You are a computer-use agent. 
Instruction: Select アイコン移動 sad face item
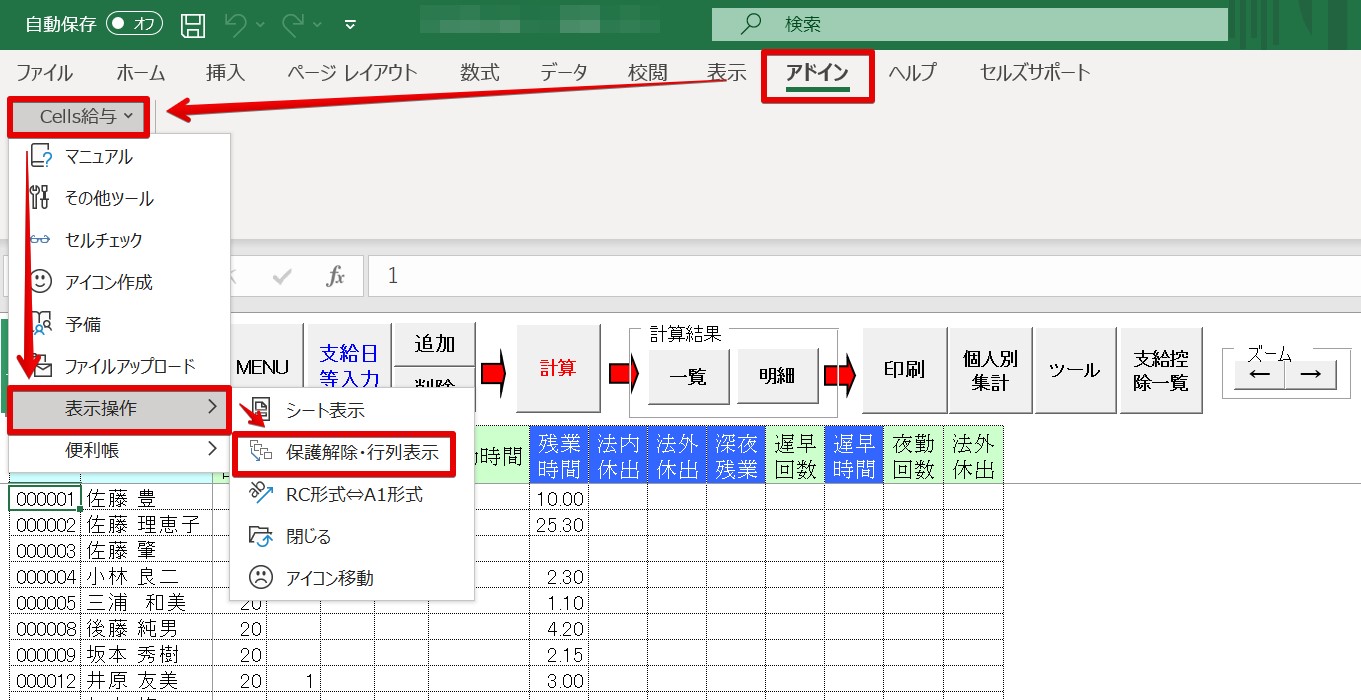[x=329, y=578]
